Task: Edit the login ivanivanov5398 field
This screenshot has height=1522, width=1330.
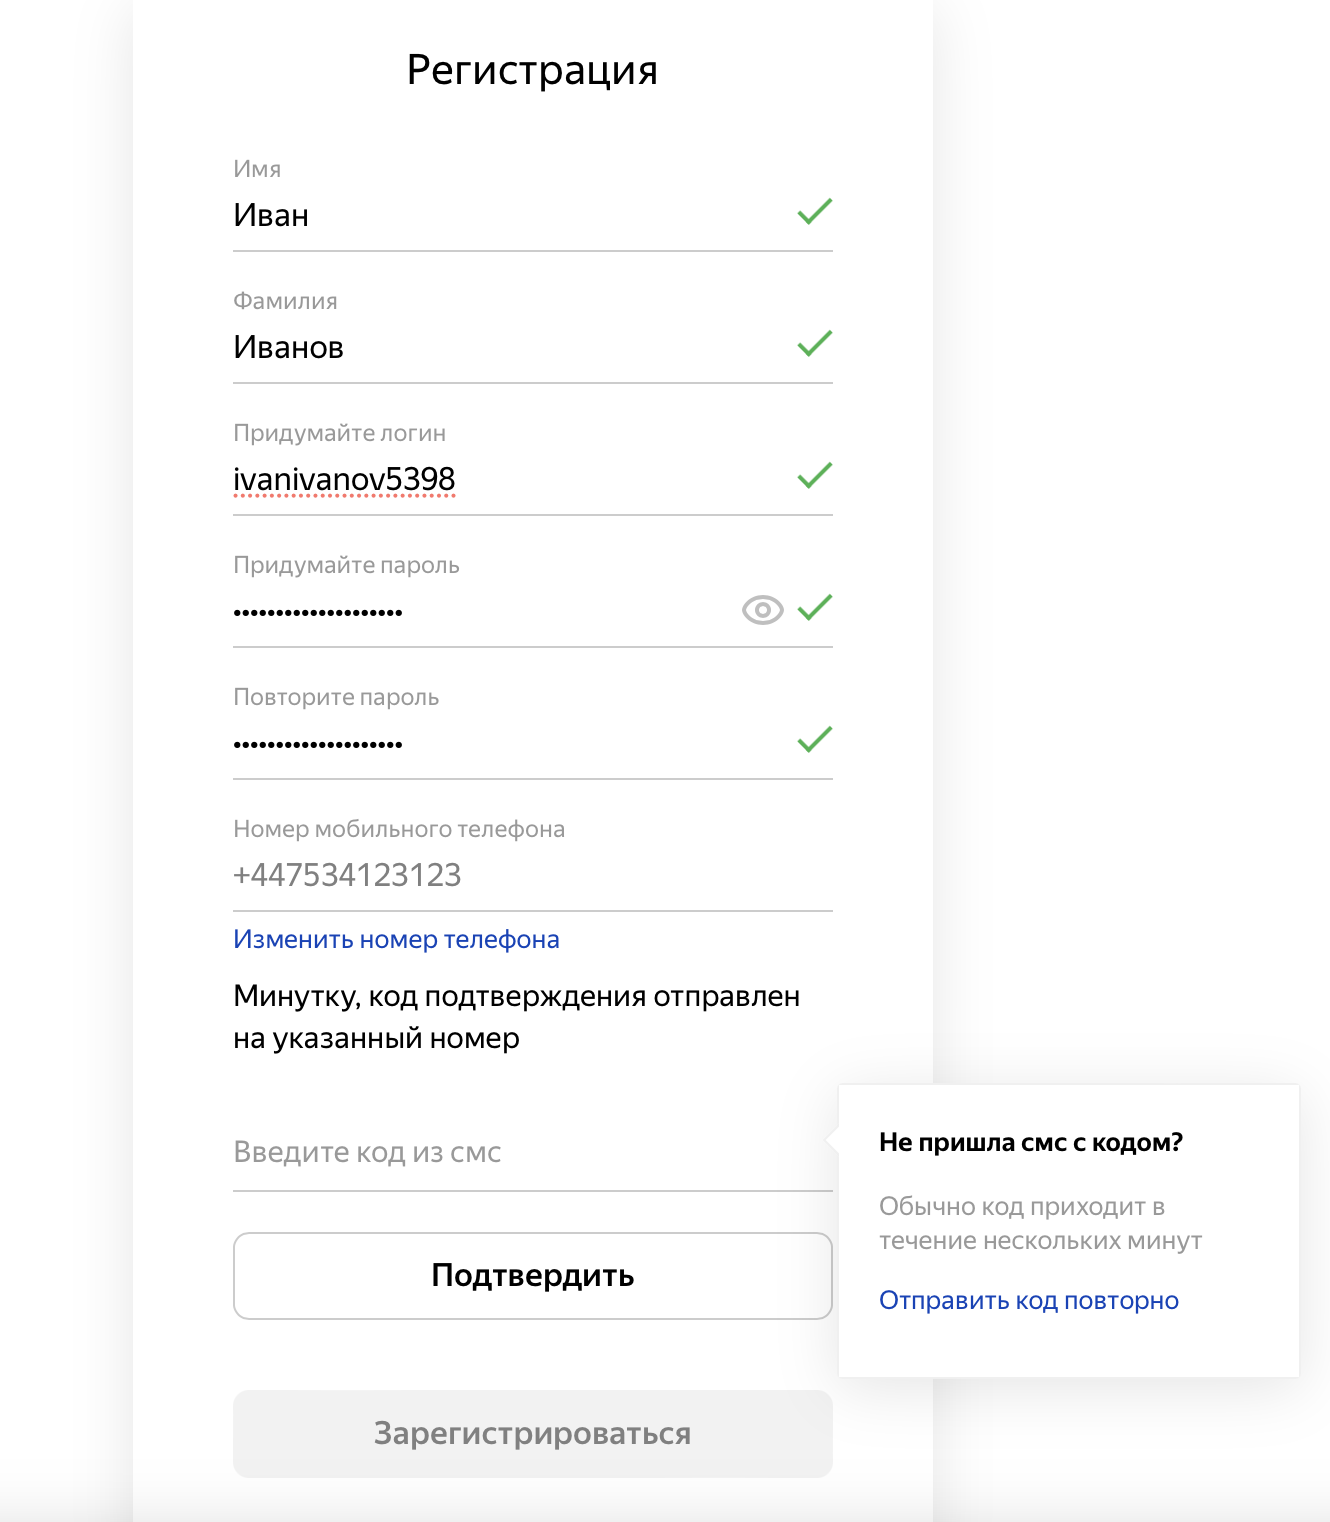Action: tap(500, 480)
